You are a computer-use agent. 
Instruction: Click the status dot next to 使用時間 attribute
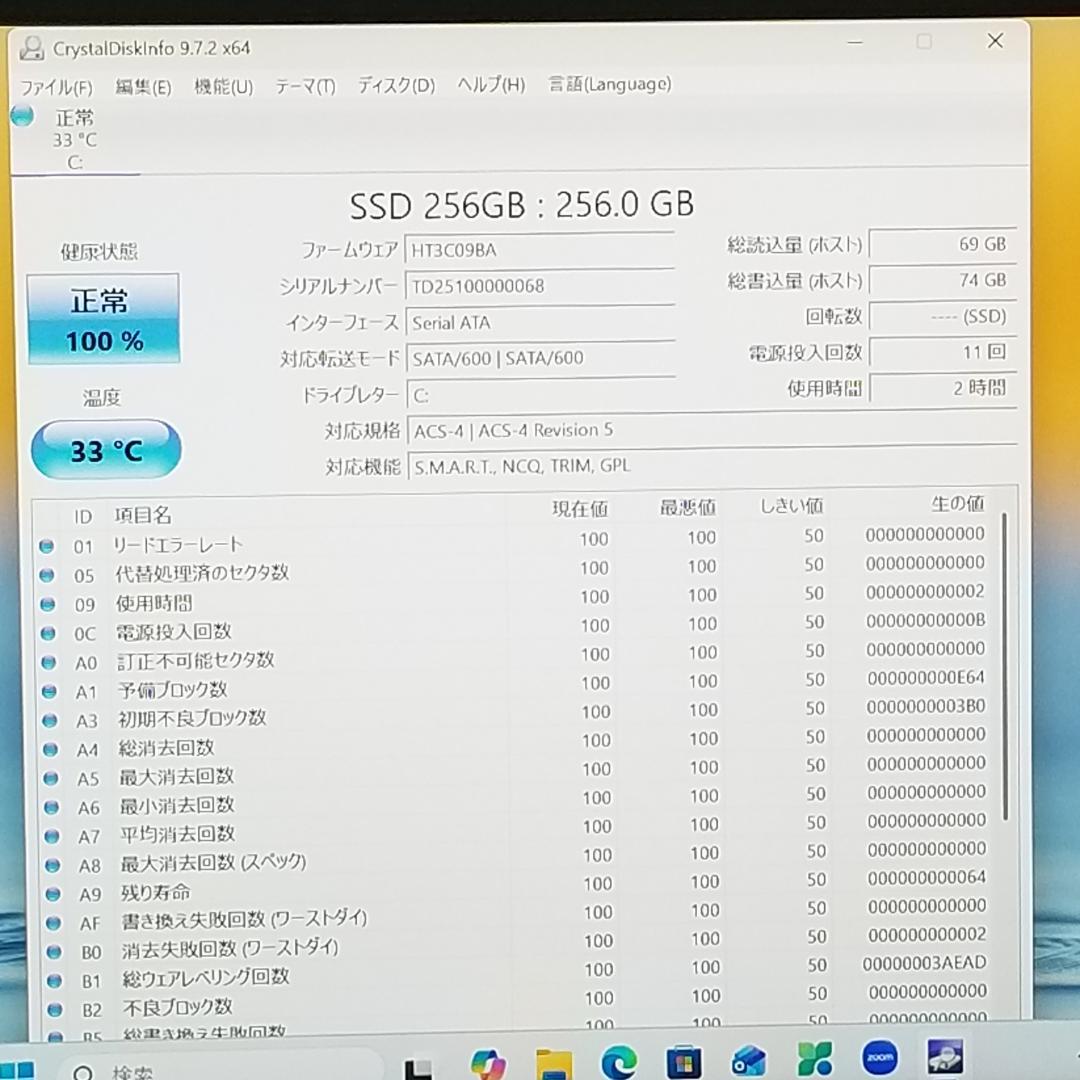(47, 602)
